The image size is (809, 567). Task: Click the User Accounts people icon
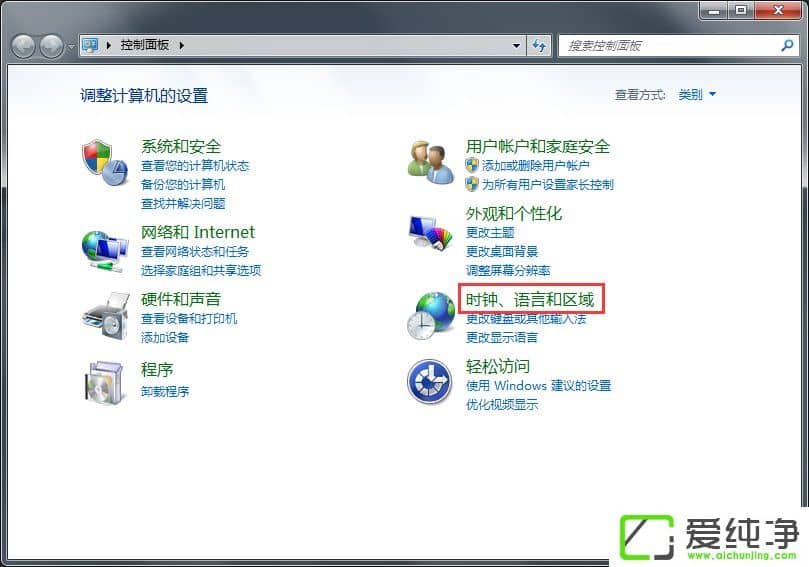pos(431,163)
